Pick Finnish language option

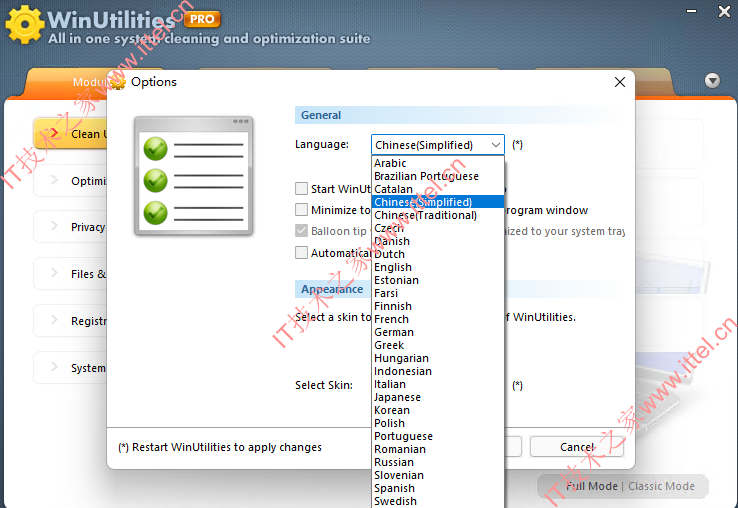438,306
